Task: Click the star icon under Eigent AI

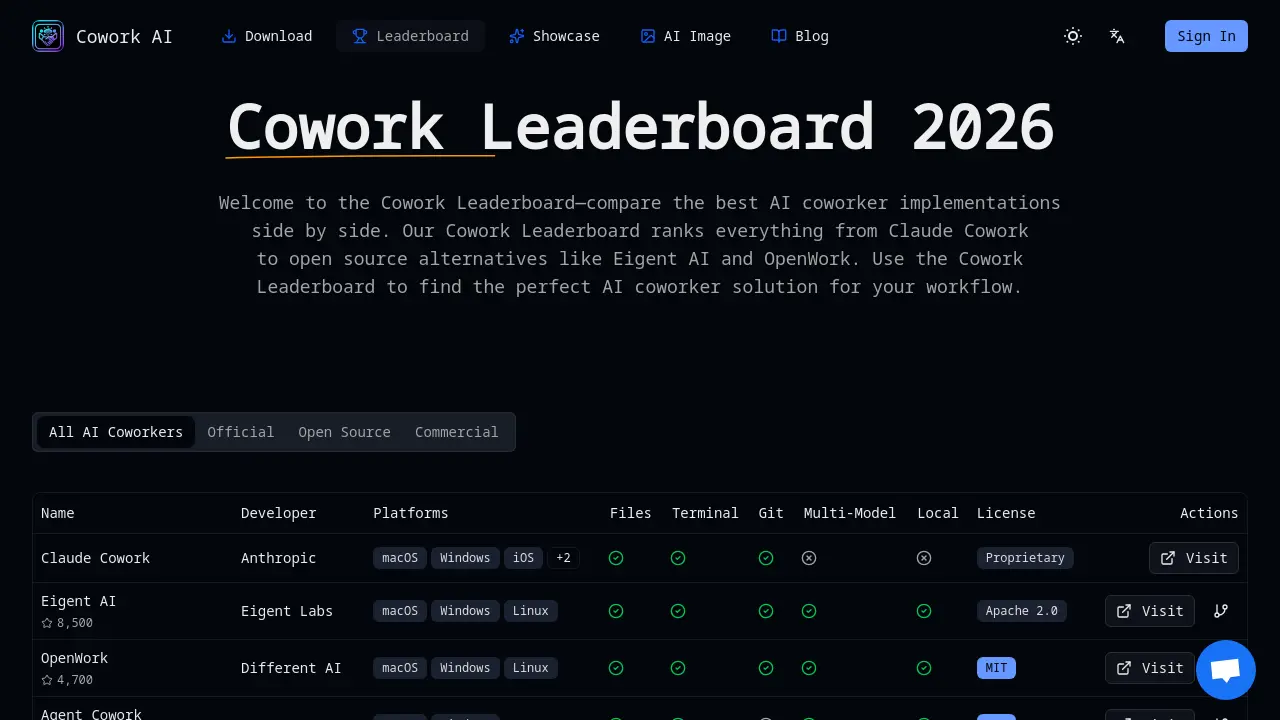Action: [47, 623]
